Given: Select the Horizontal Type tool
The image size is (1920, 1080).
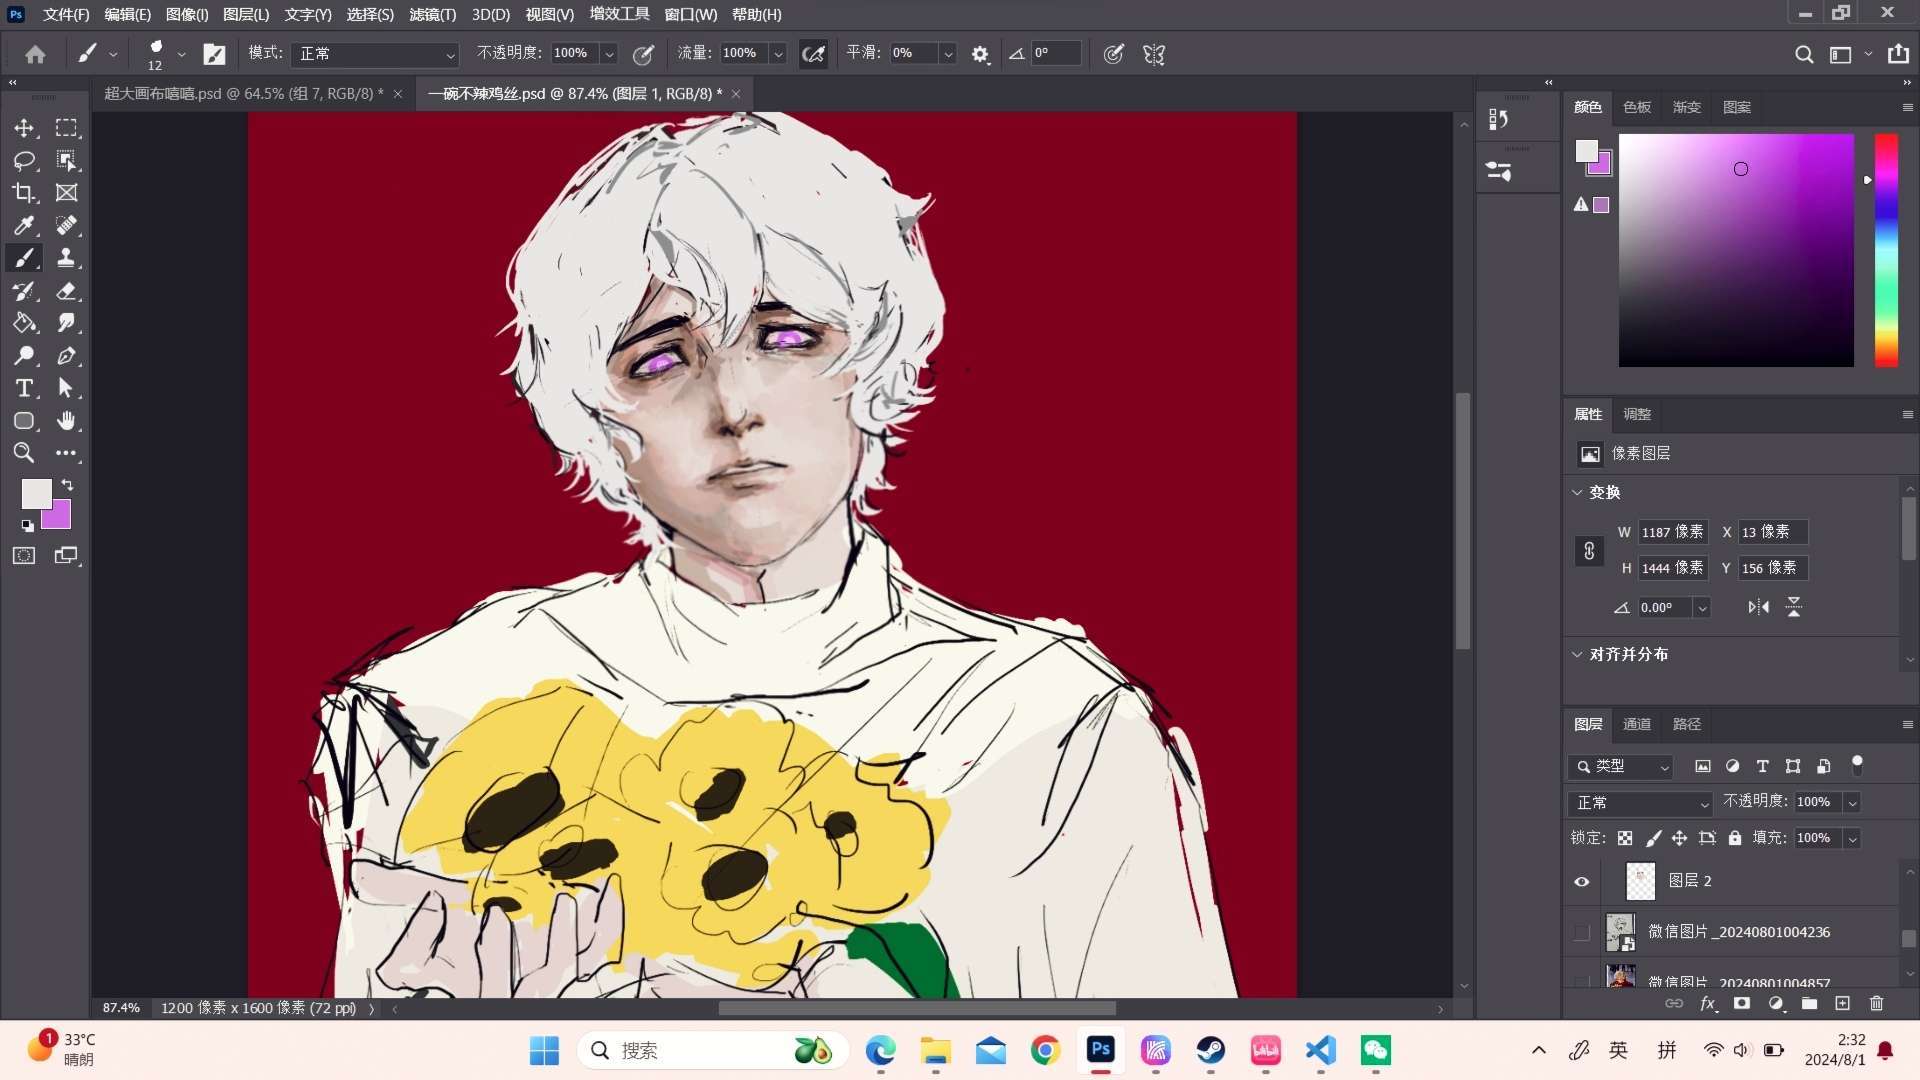Looking at the screenshot, I should point(24,388).
